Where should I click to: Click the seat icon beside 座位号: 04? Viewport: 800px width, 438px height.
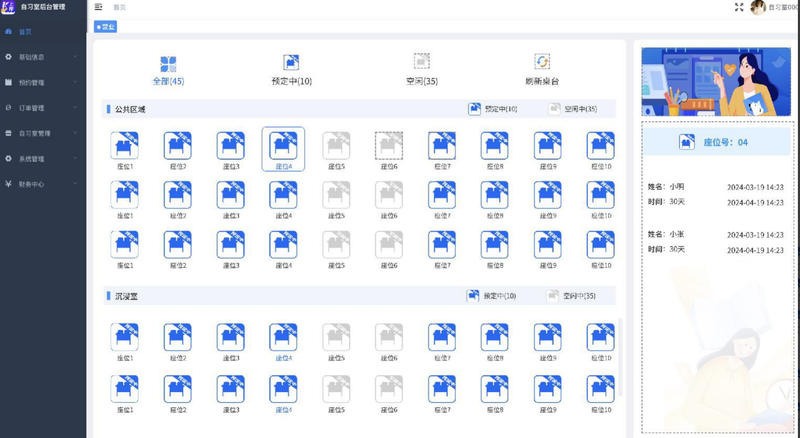point(687,142)
